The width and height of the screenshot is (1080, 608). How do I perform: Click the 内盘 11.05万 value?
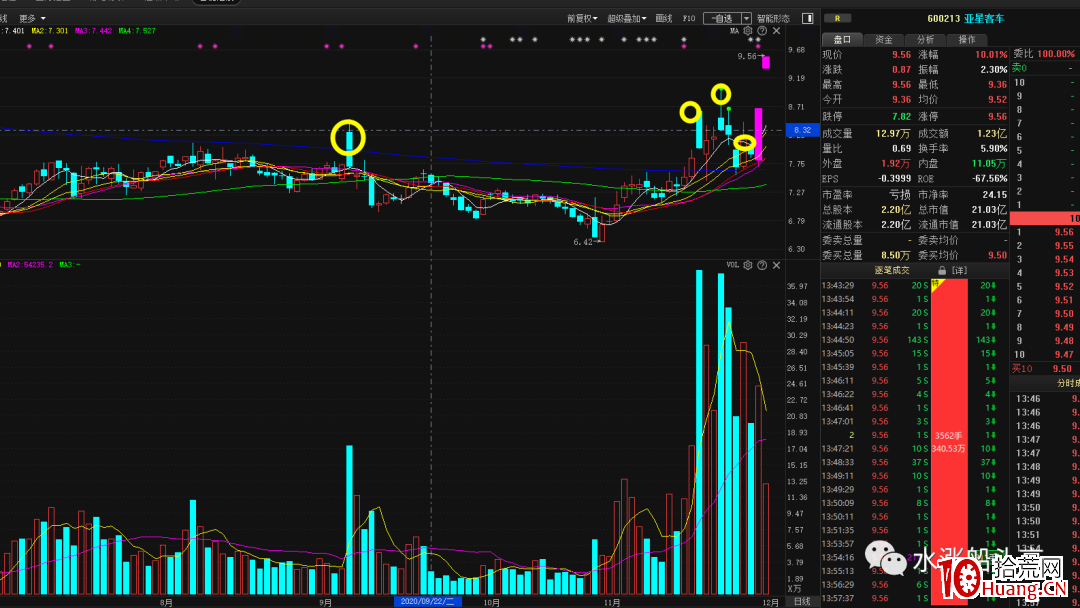(x=989, y=164)
